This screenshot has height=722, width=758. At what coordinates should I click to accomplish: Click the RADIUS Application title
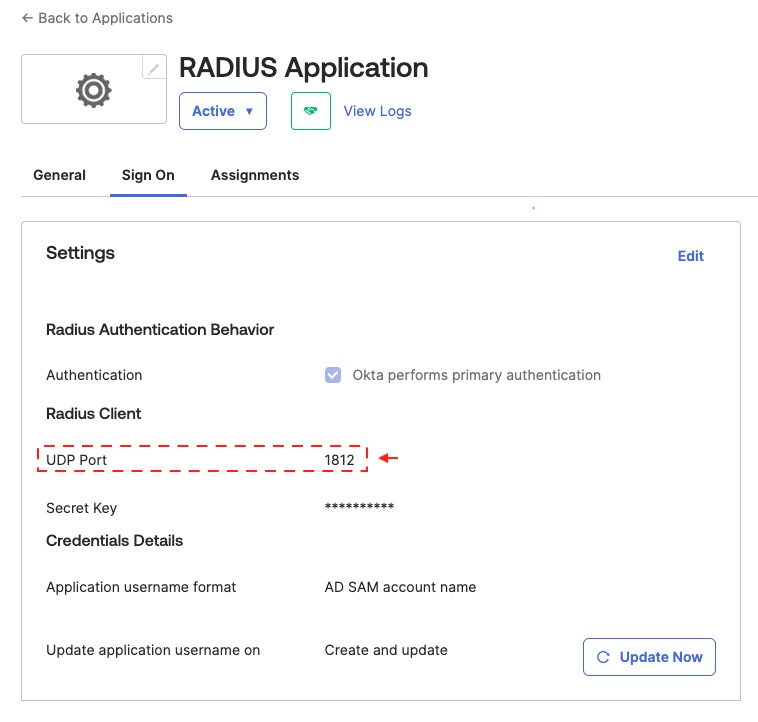[304, 68]
